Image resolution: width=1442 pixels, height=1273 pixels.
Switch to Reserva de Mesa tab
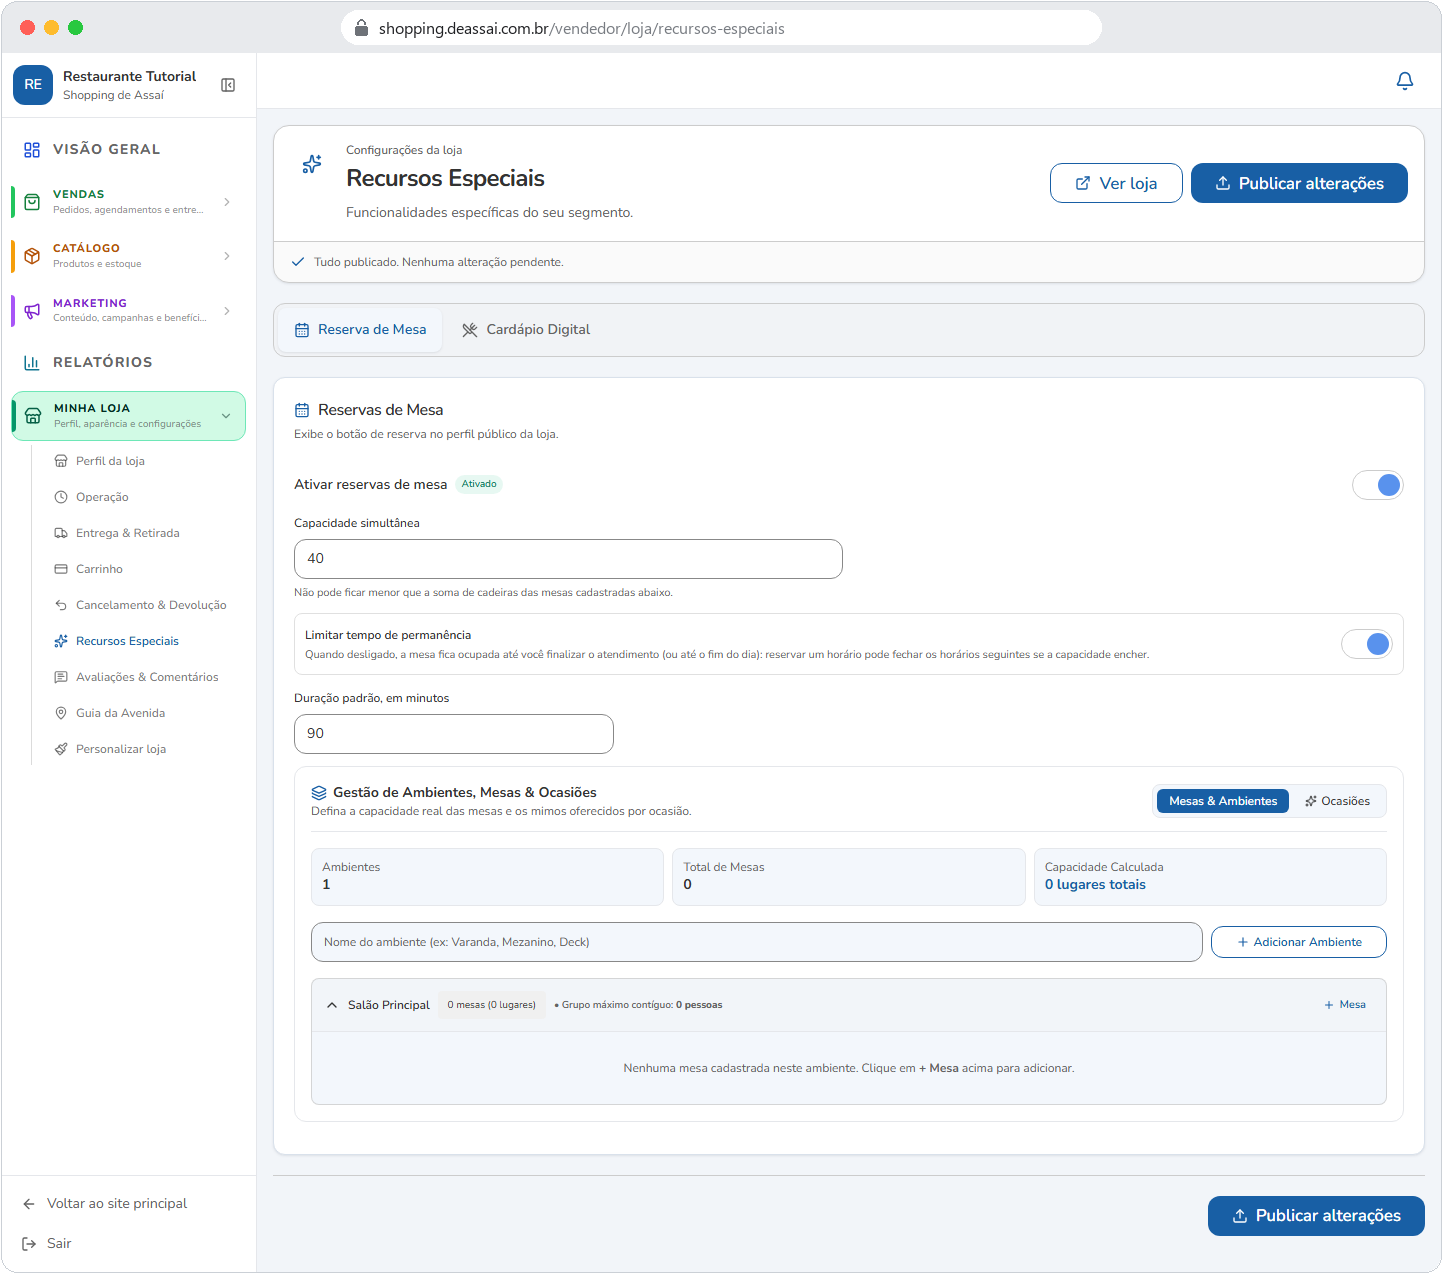[360, 330]
